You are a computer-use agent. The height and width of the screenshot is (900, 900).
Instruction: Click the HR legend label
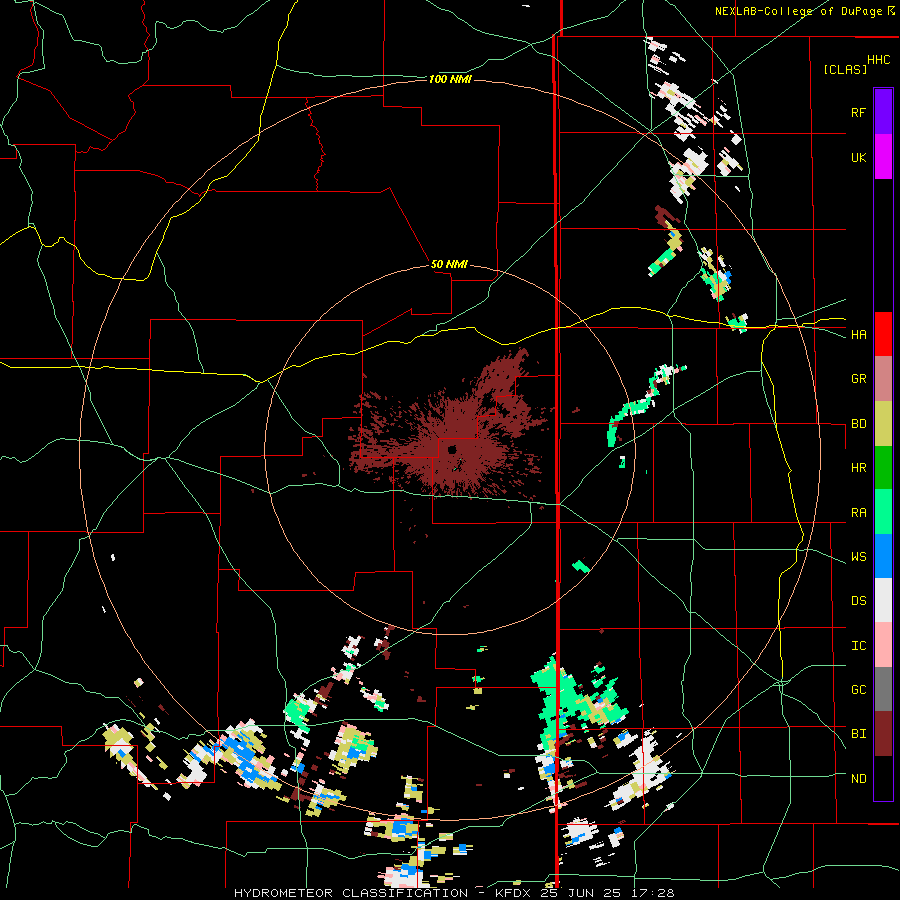(858, 468)
